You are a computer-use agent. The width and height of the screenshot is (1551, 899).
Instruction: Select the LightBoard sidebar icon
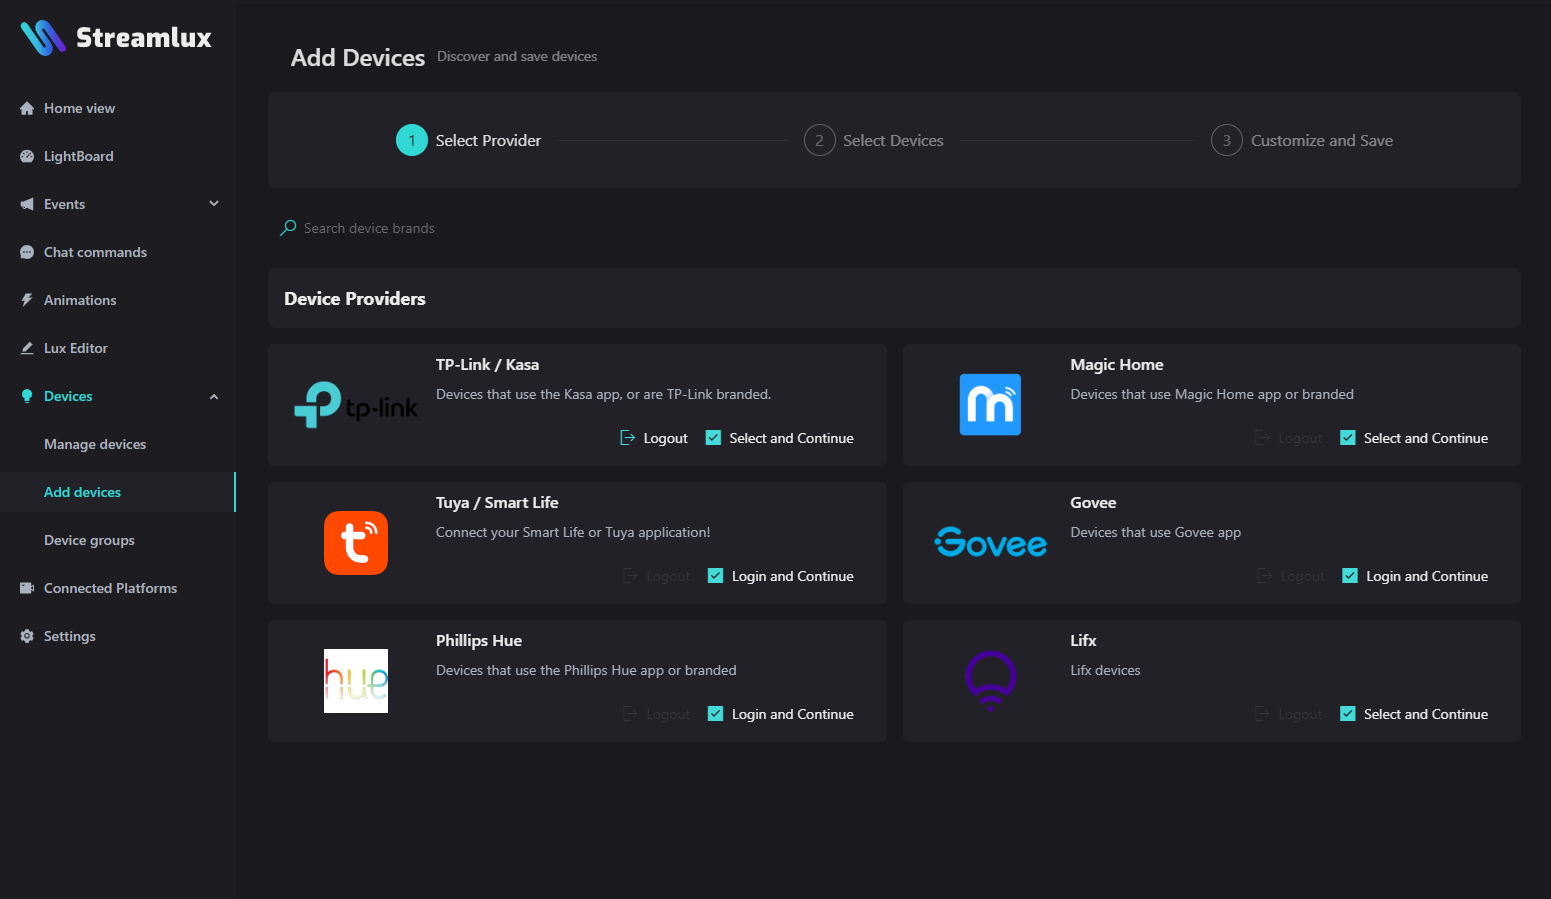coord(26,156)
